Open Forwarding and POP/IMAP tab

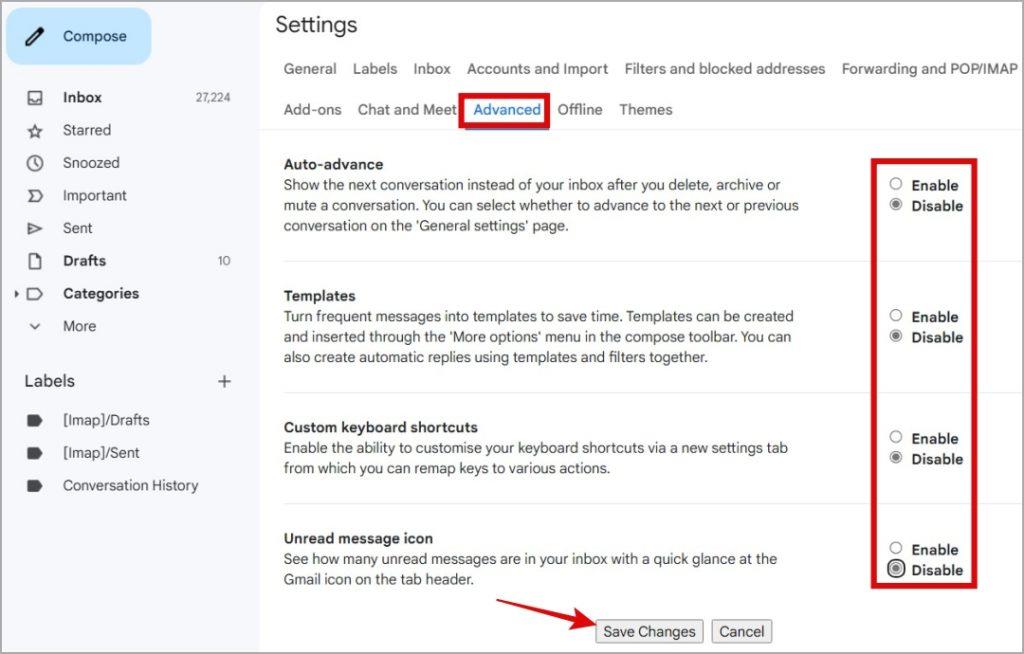[x=929, y=69]
